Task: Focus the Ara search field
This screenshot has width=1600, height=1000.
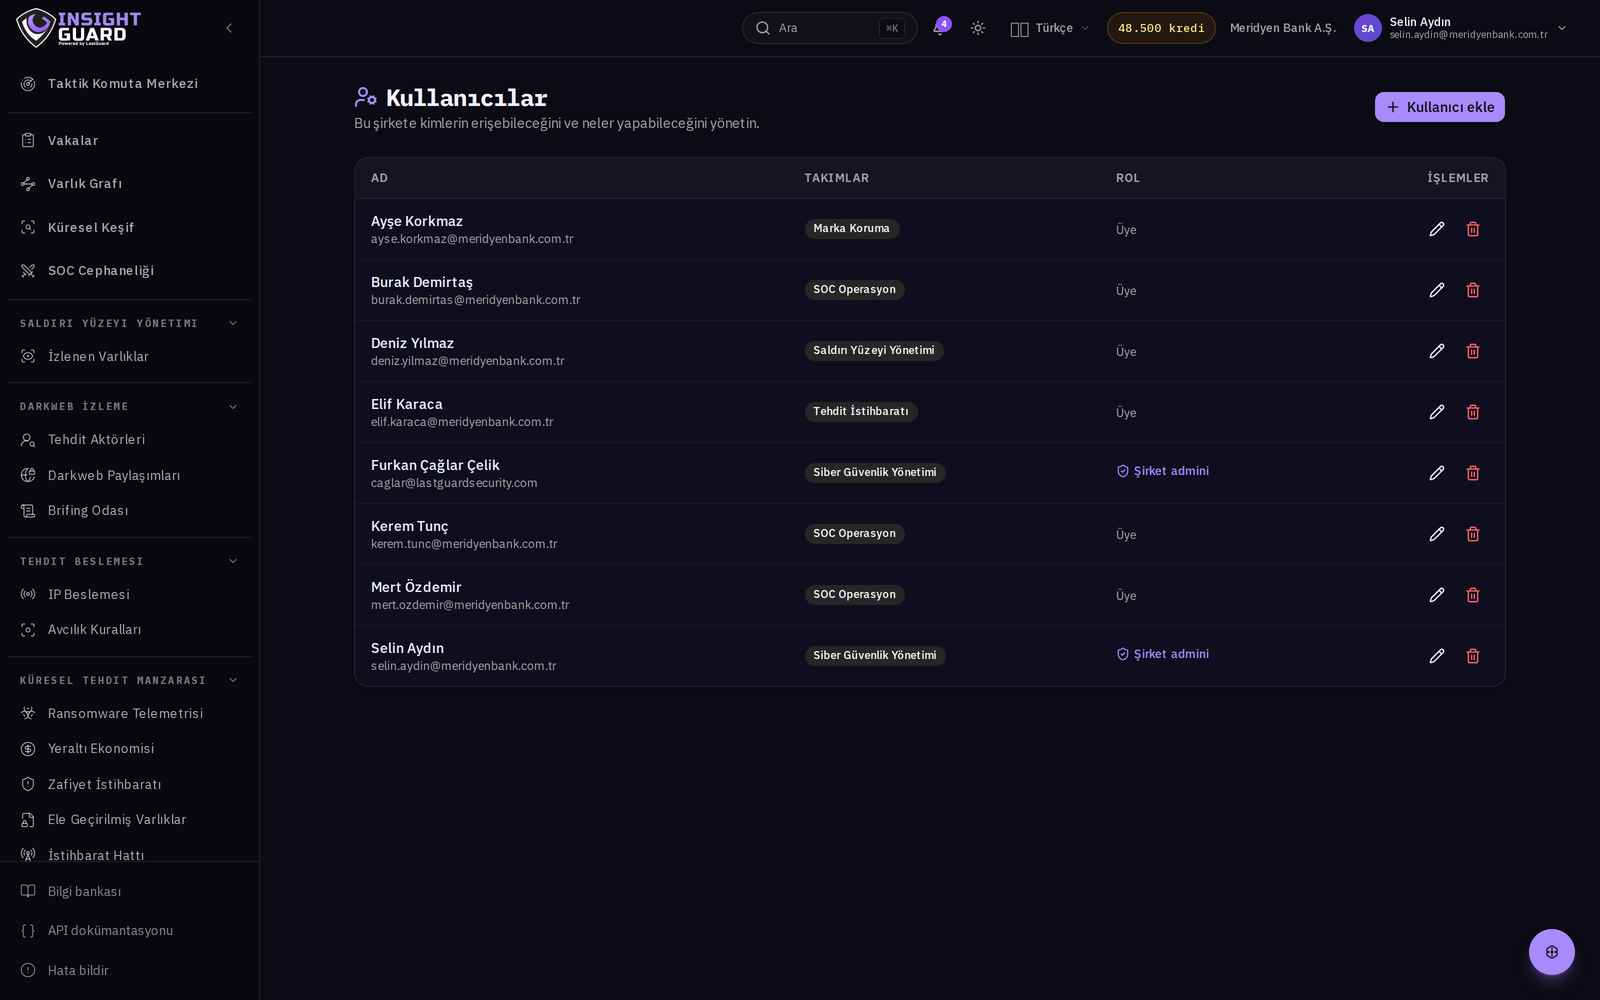Action: pos(829,28)
